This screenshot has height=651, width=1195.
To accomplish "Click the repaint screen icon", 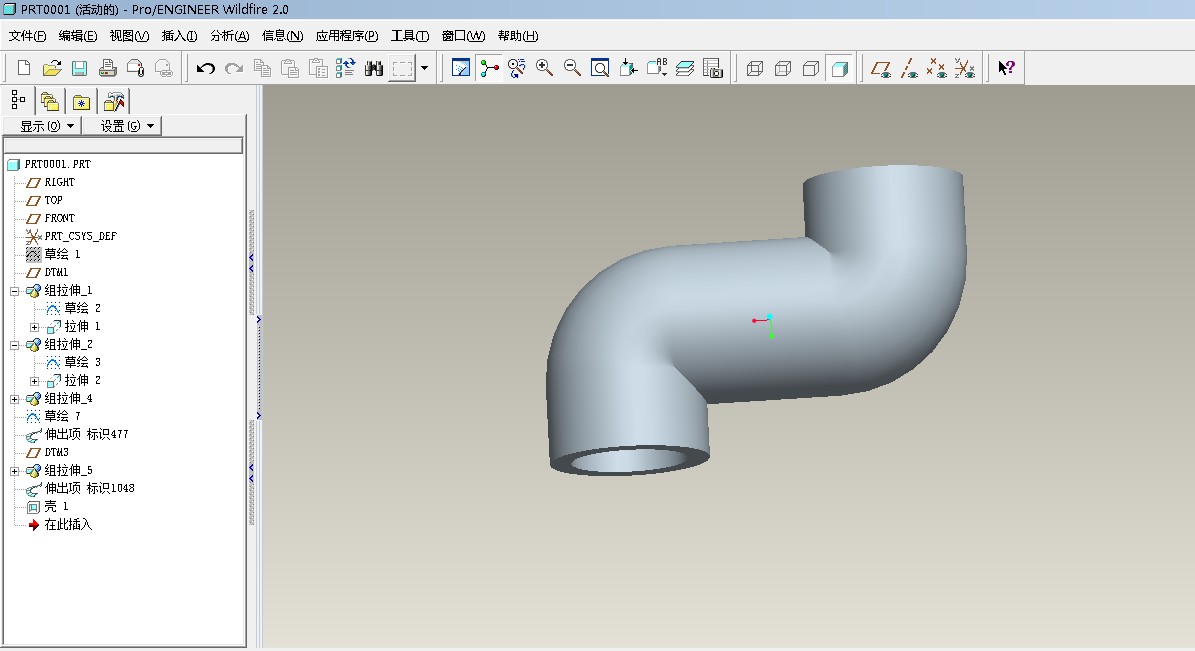I will 460,68.
